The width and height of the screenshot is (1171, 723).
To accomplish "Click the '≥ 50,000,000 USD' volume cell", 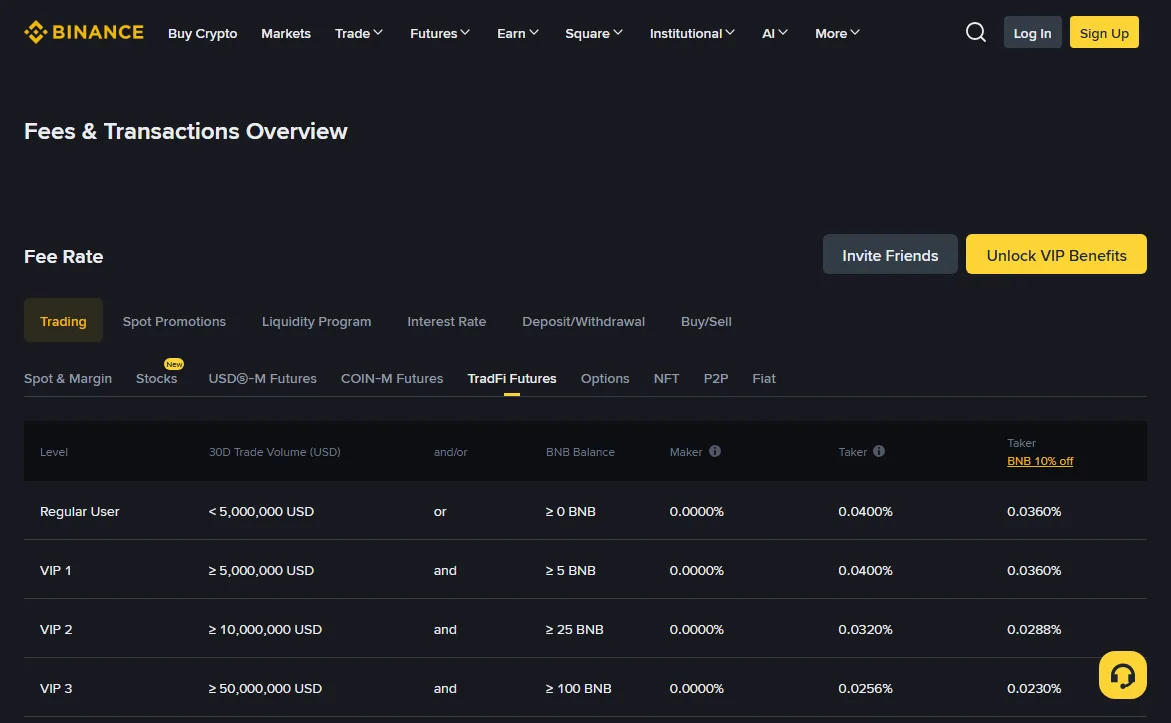I will 265,688.
